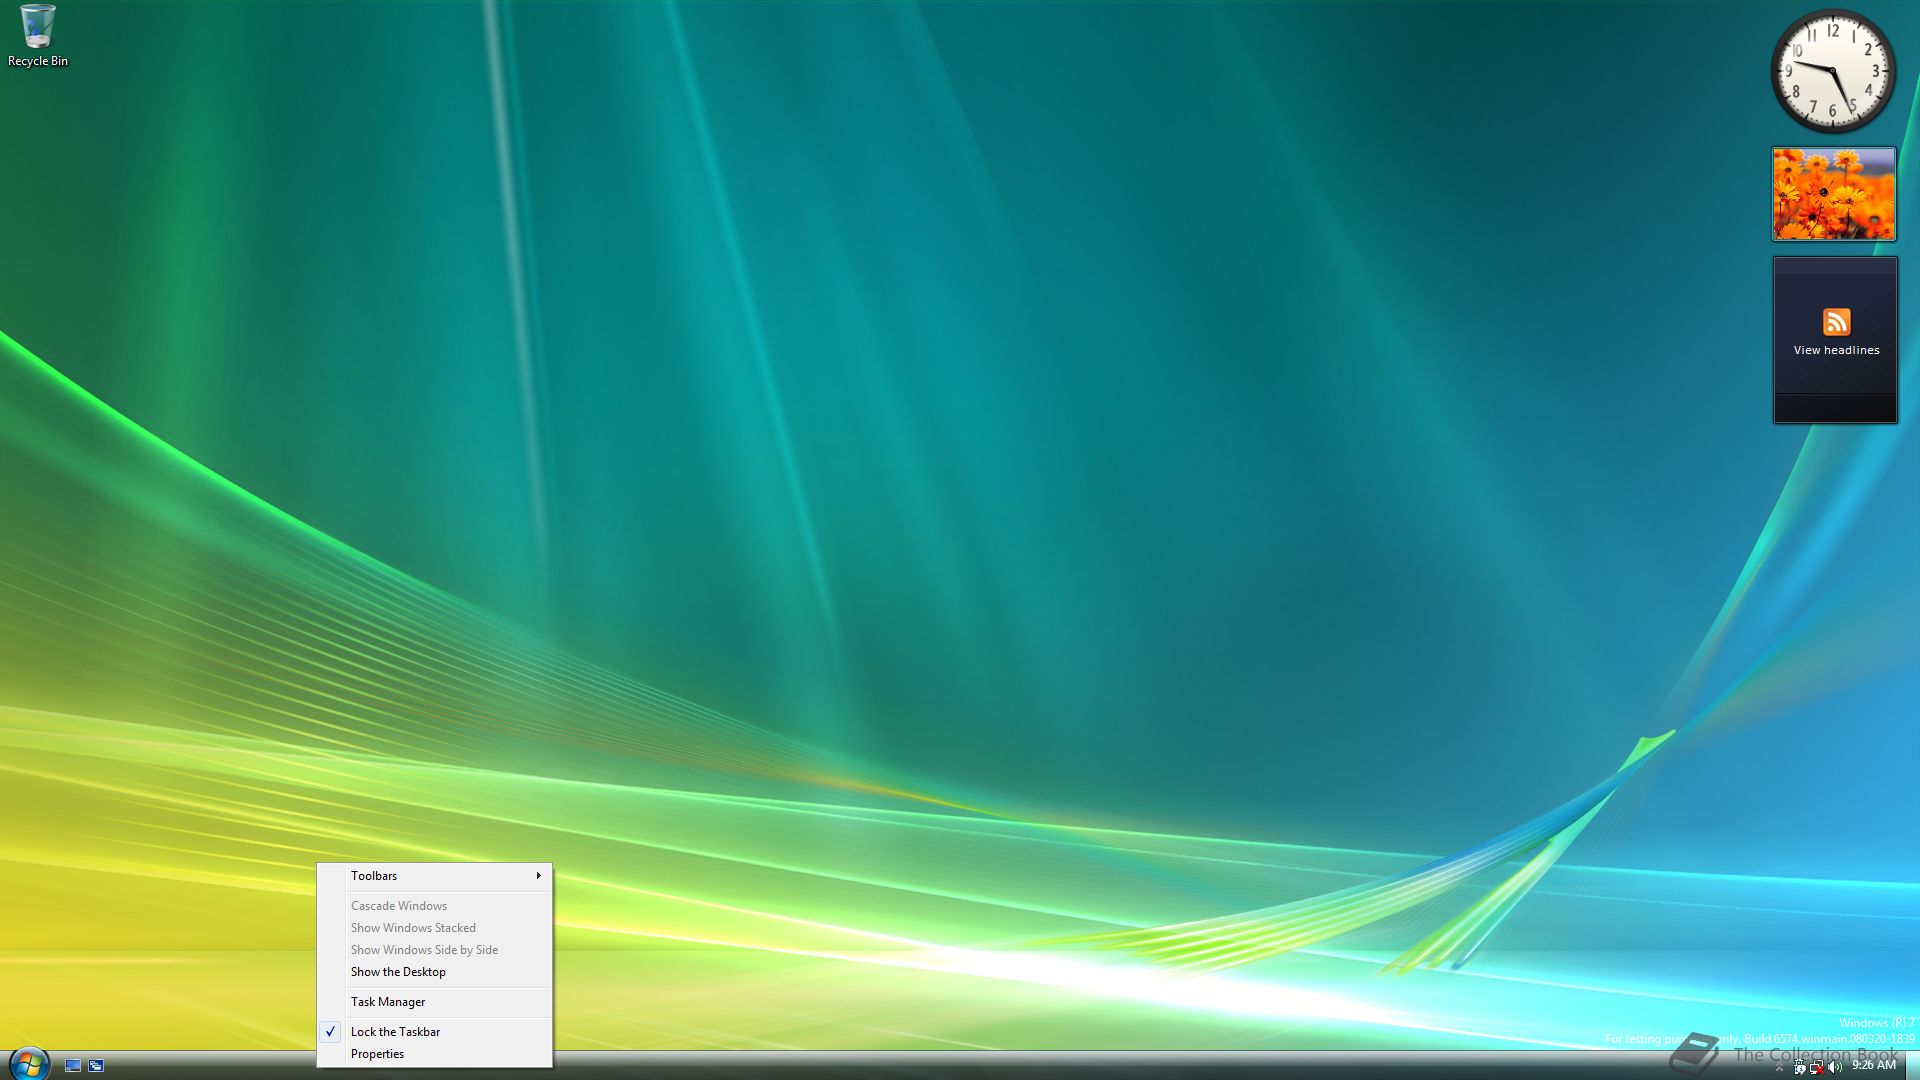Image resolution: width=1920 pixels, height=1080 pixels.
Task: Click the 9:26 AM taskbar clock
Action: coord(1874,1065)
